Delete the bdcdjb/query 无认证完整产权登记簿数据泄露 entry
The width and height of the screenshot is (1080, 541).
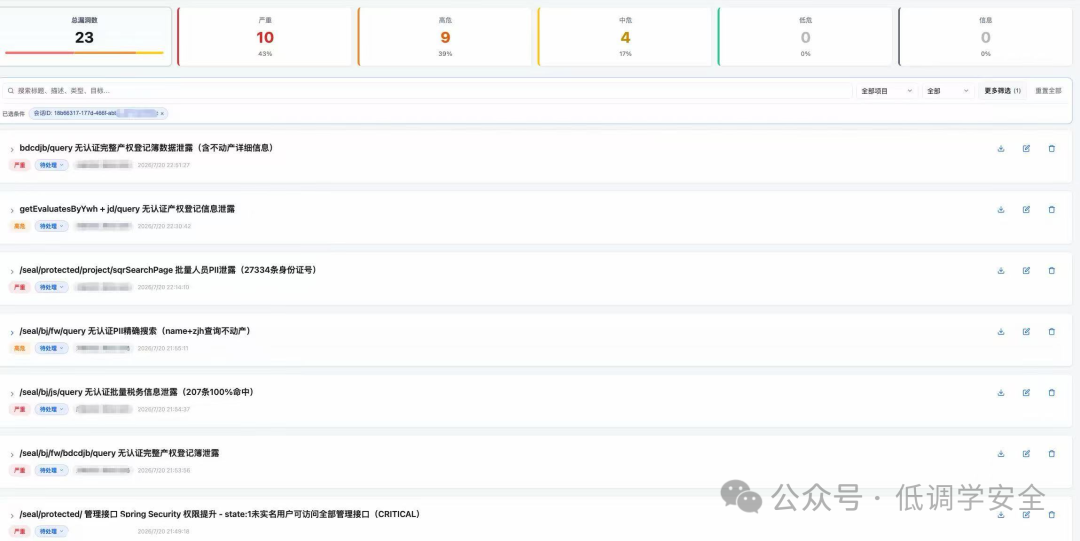pos(1052,149)
